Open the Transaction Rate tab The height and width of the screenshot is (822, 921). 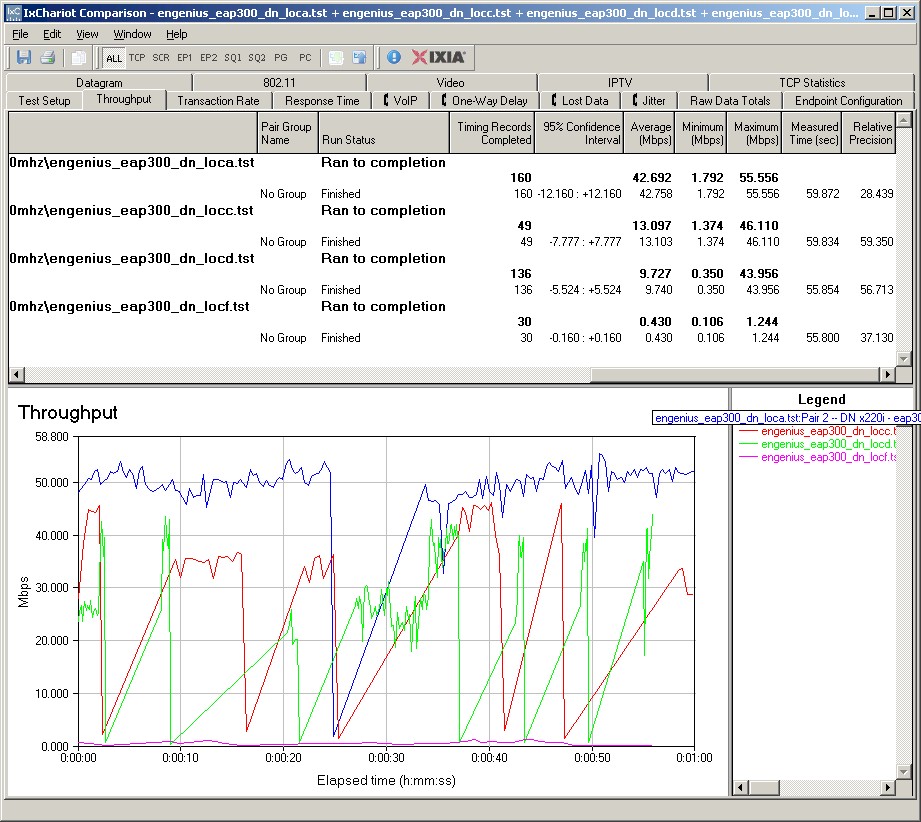pos(218,101)
